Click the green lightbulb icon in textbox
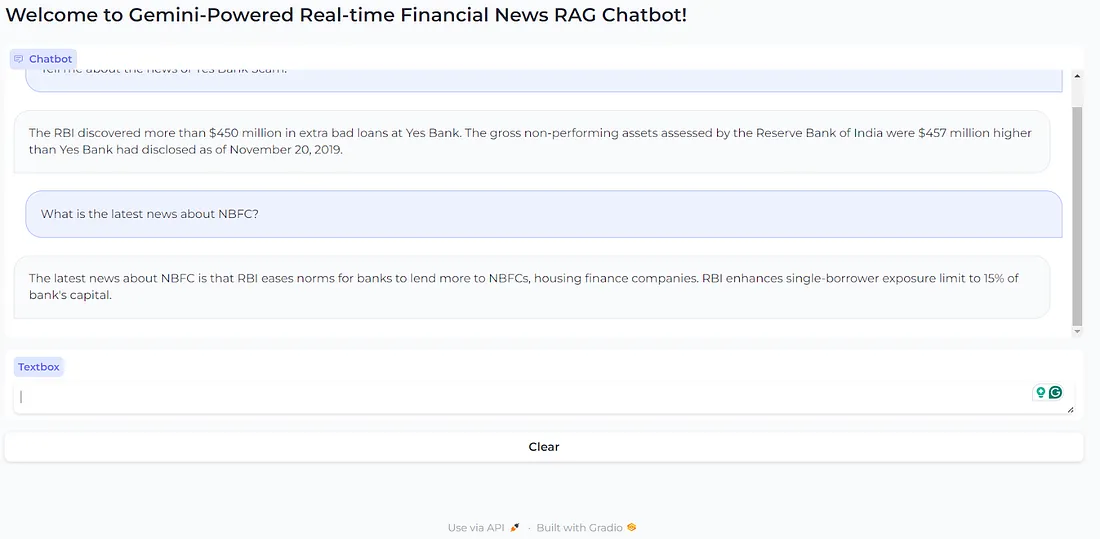1100x539 pixels. [x=1041, y=392]
